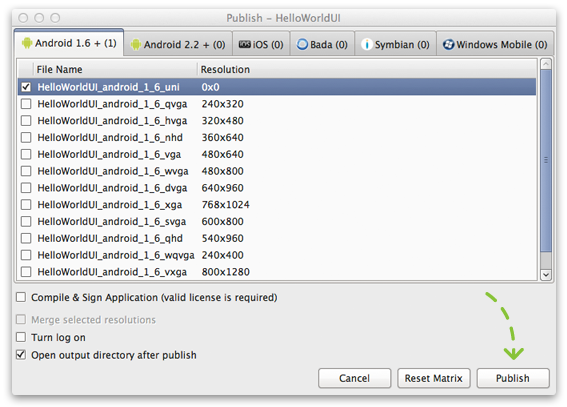This screenshot has width=567, height=407.
Task: Switch to the Bada (0) tab
Action: (322, 44)
